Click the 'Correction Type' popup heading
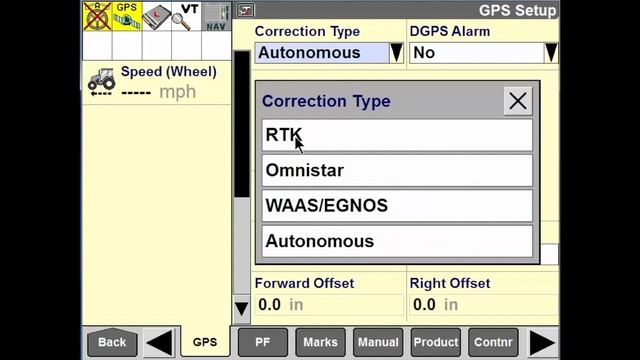The width and height of the screenshot is (640, 360). coord(326,101)
